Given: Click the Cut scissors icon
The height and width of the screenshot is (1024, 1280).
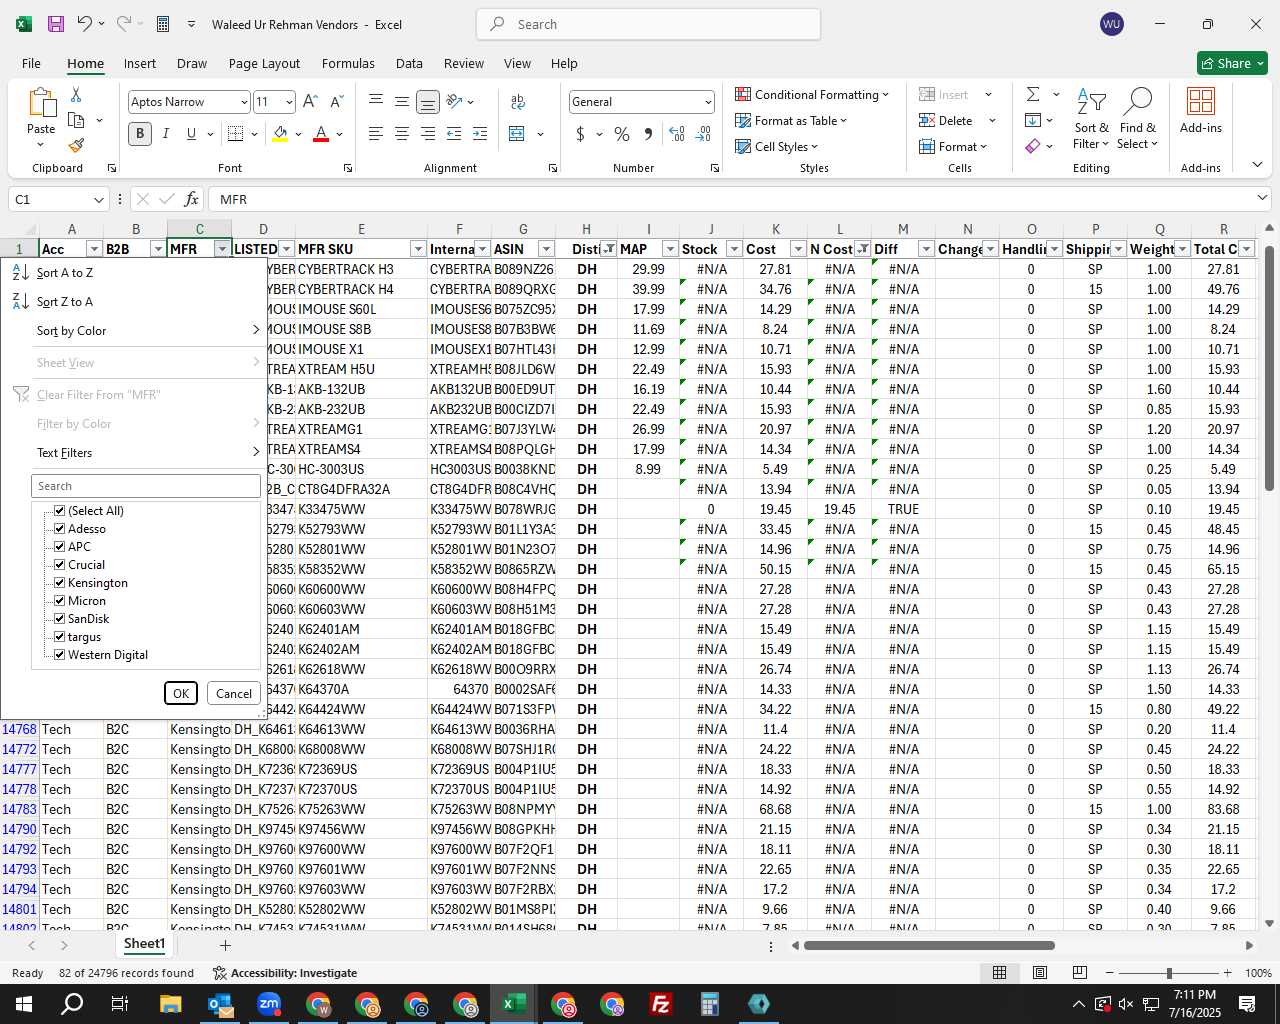Looking at the screenshot, I should tap(76, 95).
